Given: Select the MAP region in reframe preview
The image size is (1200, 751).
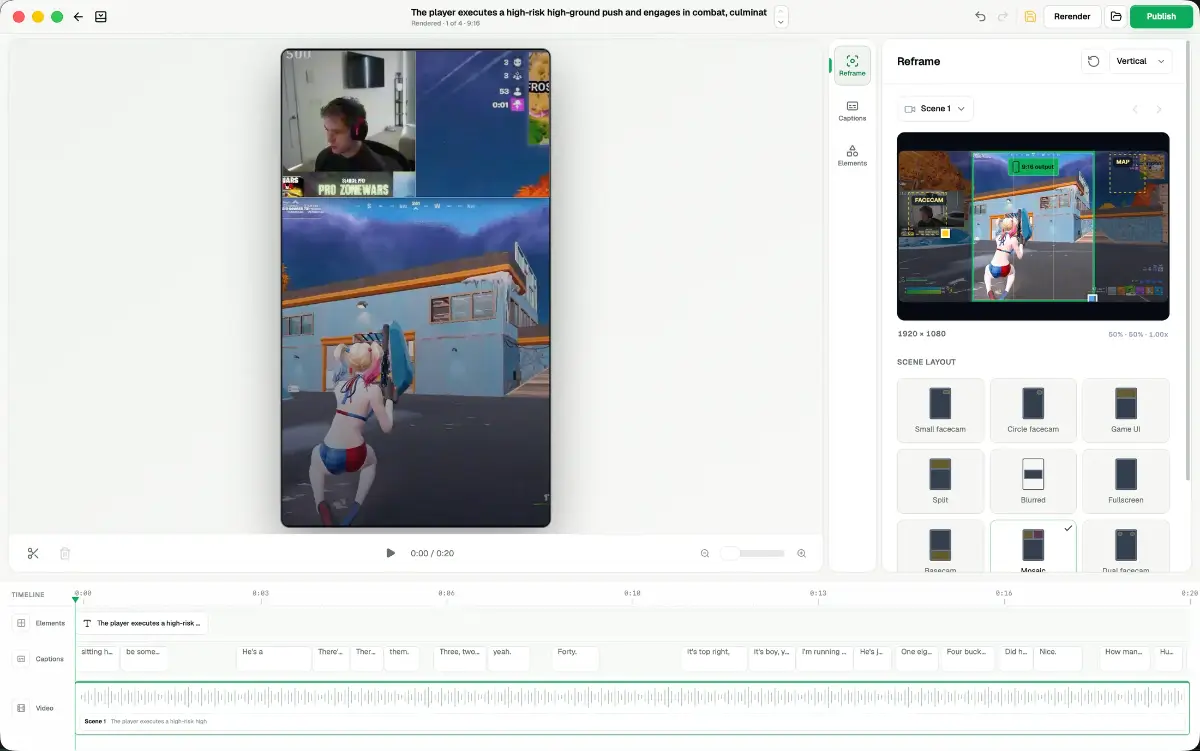Looking at the screenshot, I should [x=1126, y=174].
